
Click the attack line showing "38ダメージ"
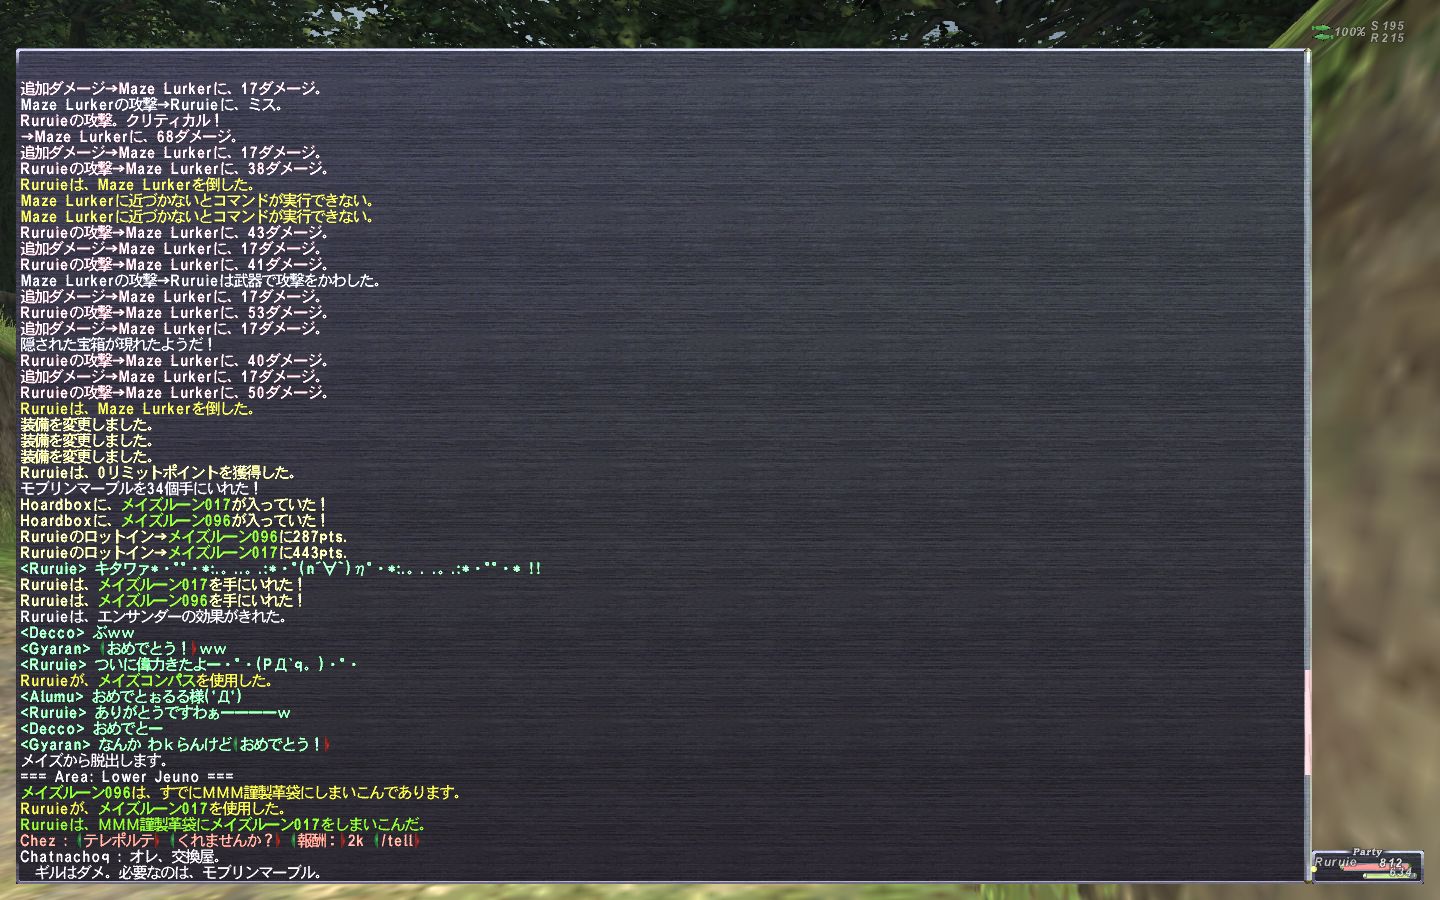[x=175, y=168]
